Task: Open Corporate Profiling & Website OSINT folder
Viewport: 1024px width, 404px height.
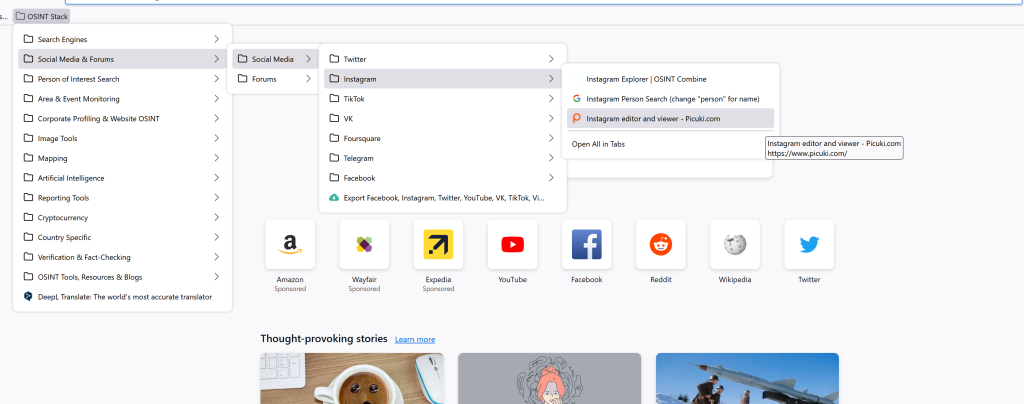Action: click(122, 119)
